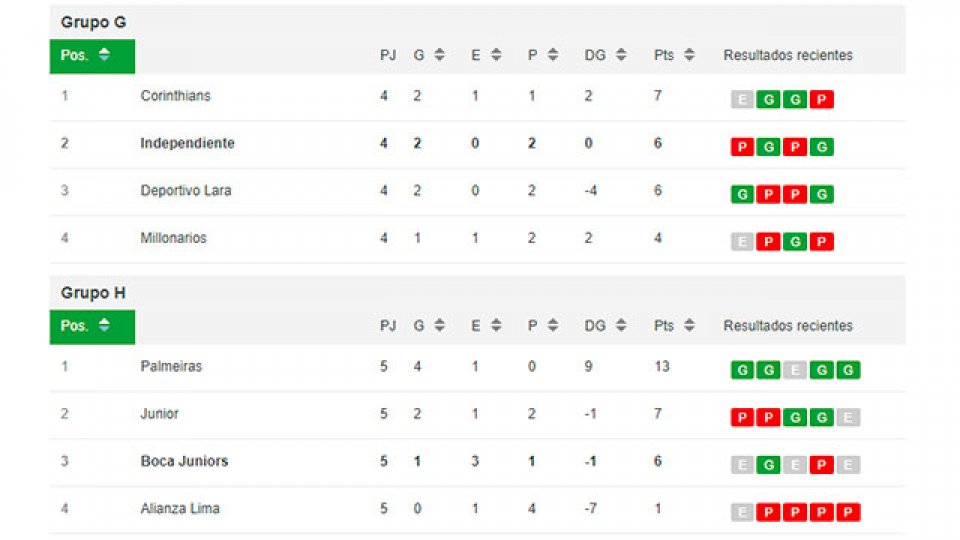
Task: Sort Grupo G by goal difference (DG) arrows
Action: coord(621,56)
